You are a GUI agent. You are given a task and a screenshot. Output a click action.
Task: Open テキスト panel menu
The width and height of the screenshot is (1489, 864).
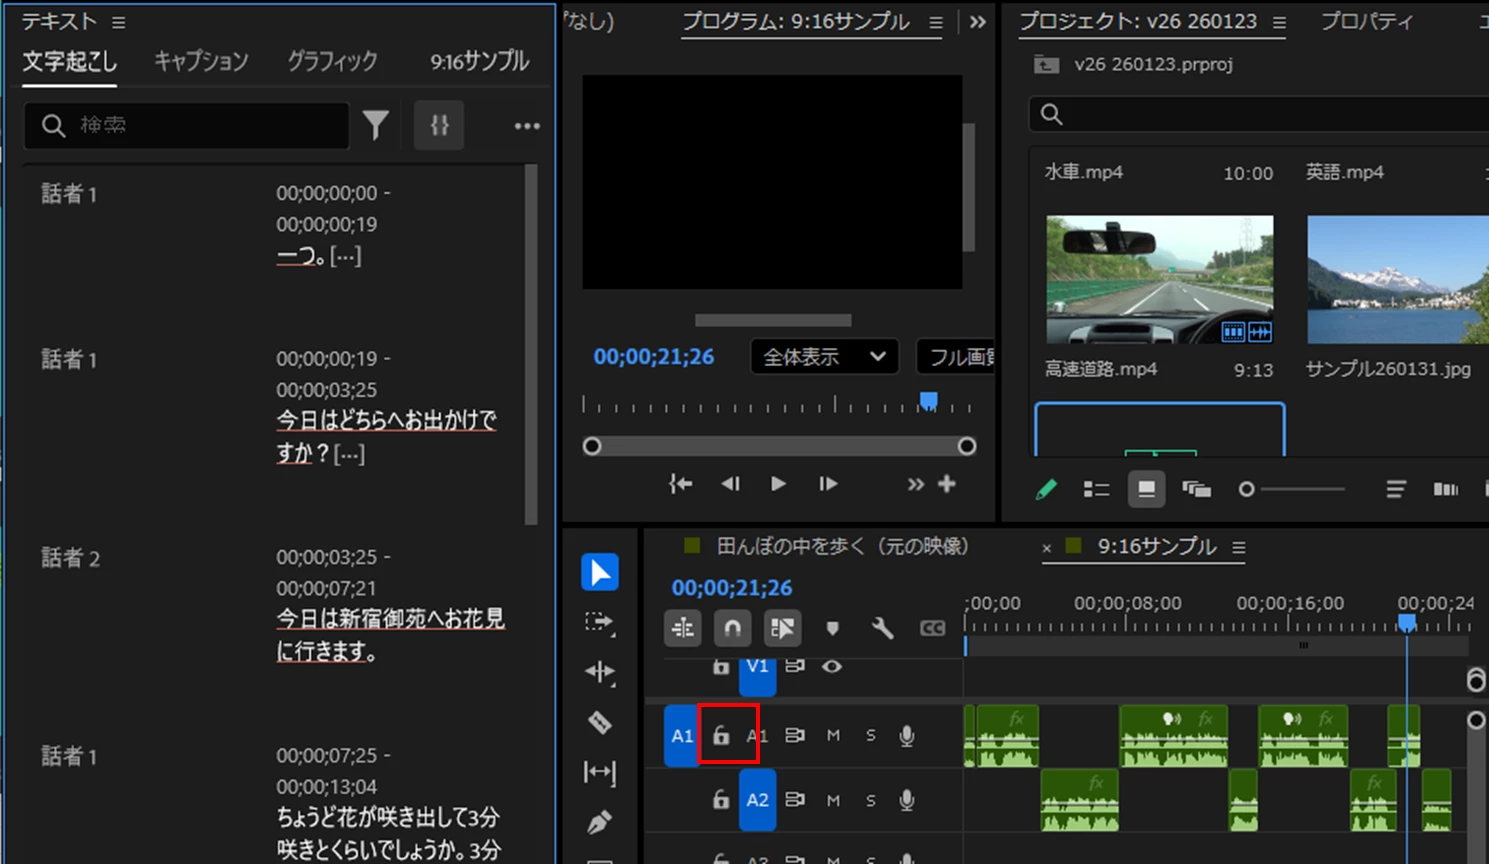[118, 22]
